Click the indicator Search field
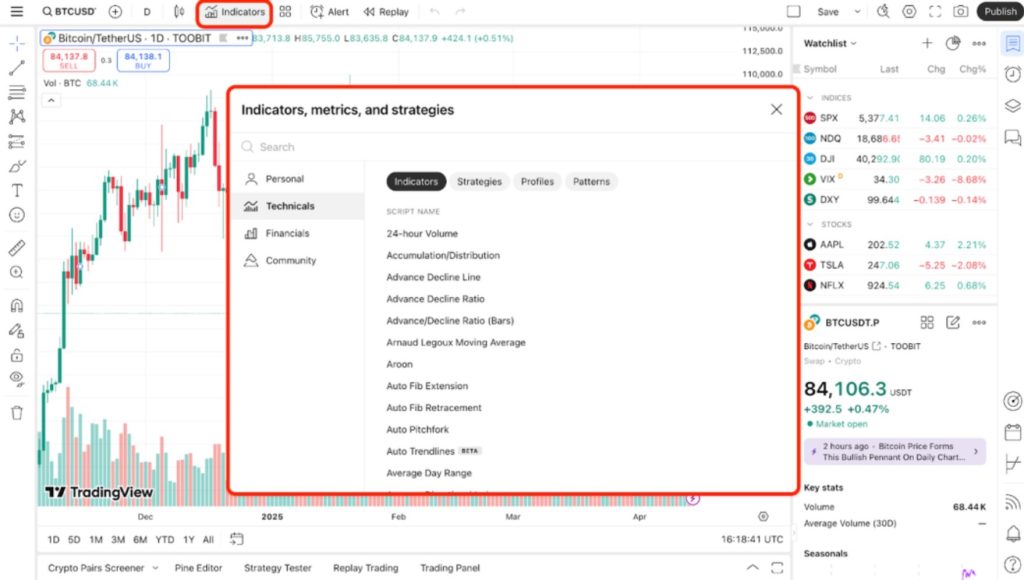The image size is (1024, 580). 515,147
